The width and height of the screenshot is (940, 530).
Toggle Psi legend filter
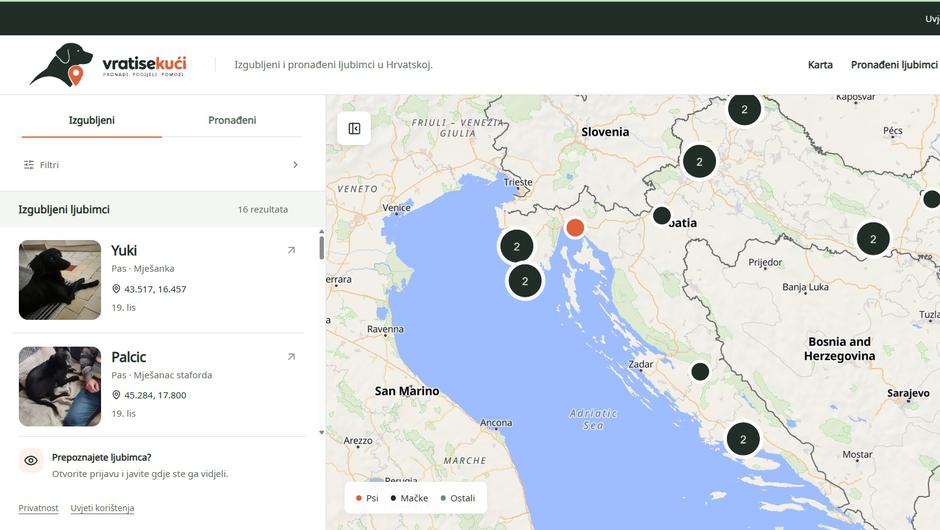click(367, 498)
